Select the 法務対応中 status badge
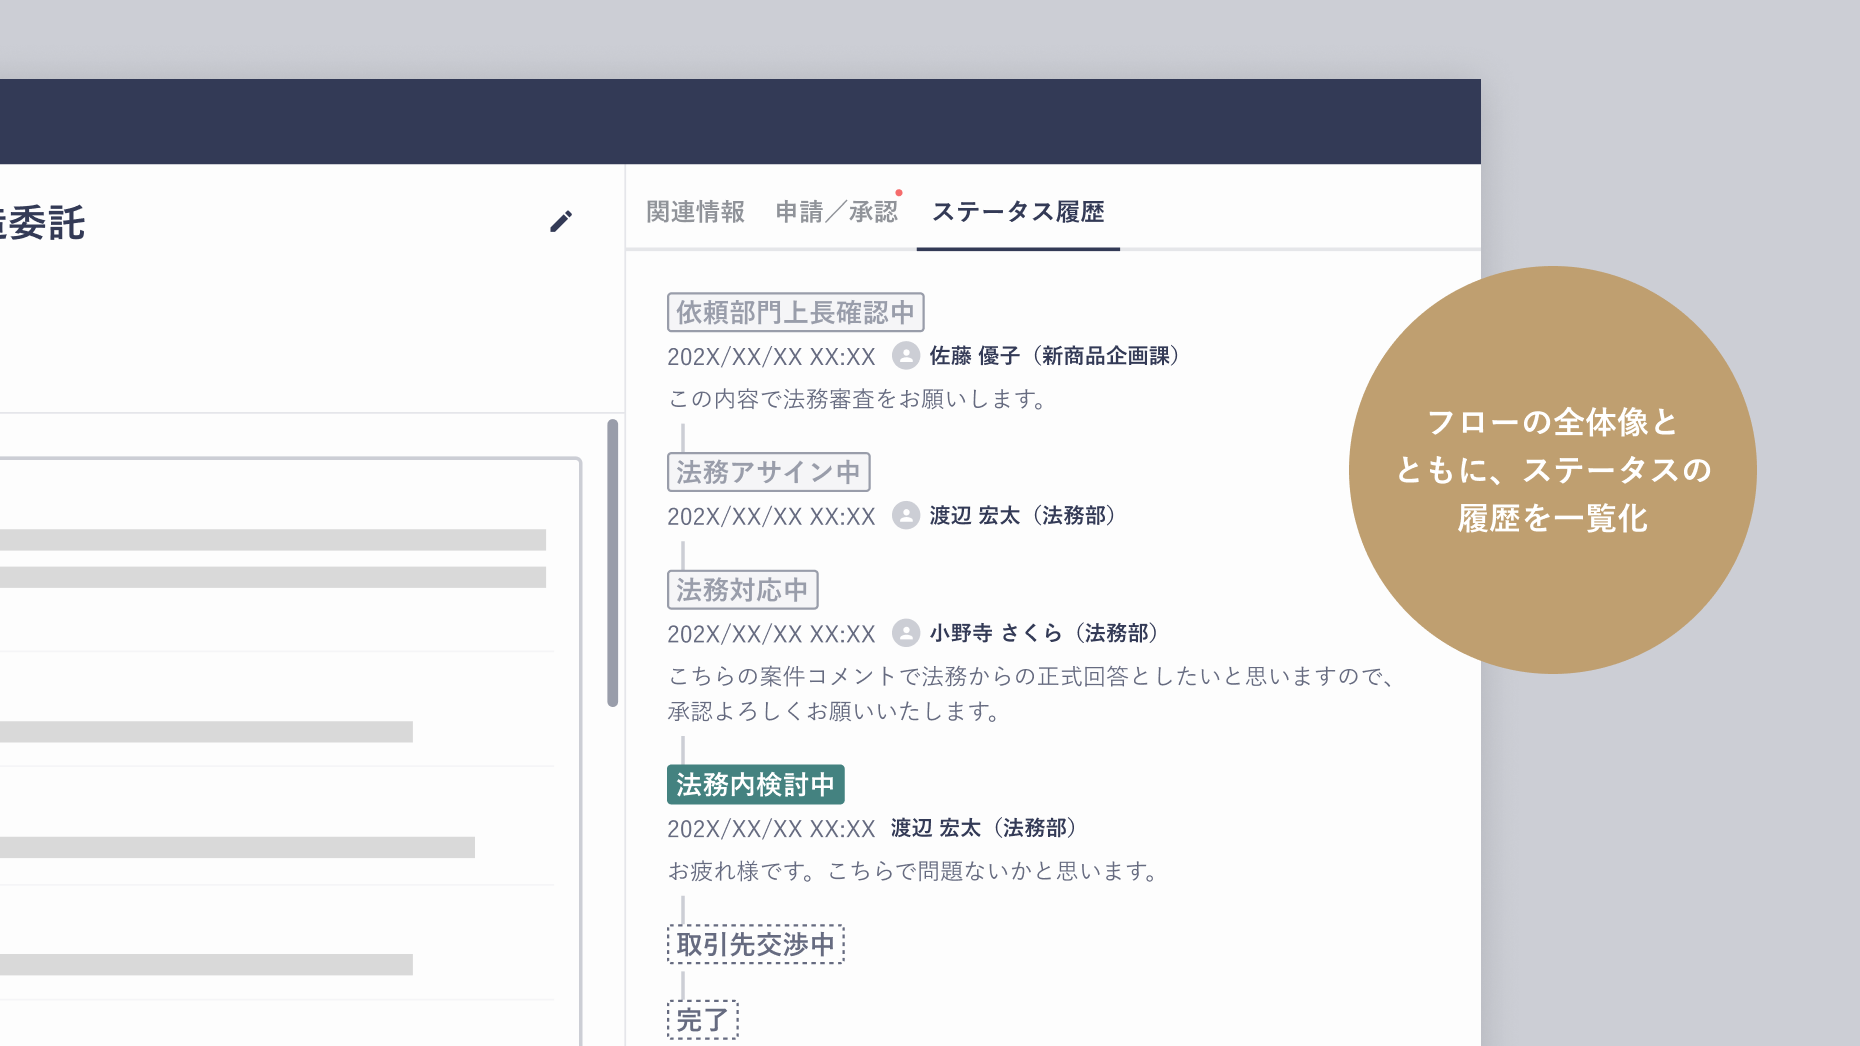This screenshot has width=1860, height=1046. click(742, 590)
